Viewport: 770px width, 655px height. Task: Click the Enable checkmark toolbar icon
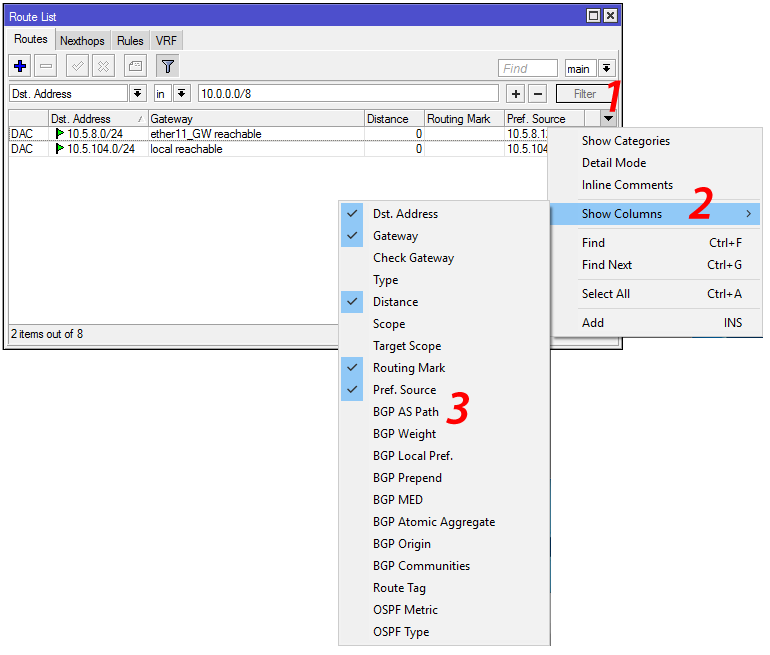click(x=77, y=66)
